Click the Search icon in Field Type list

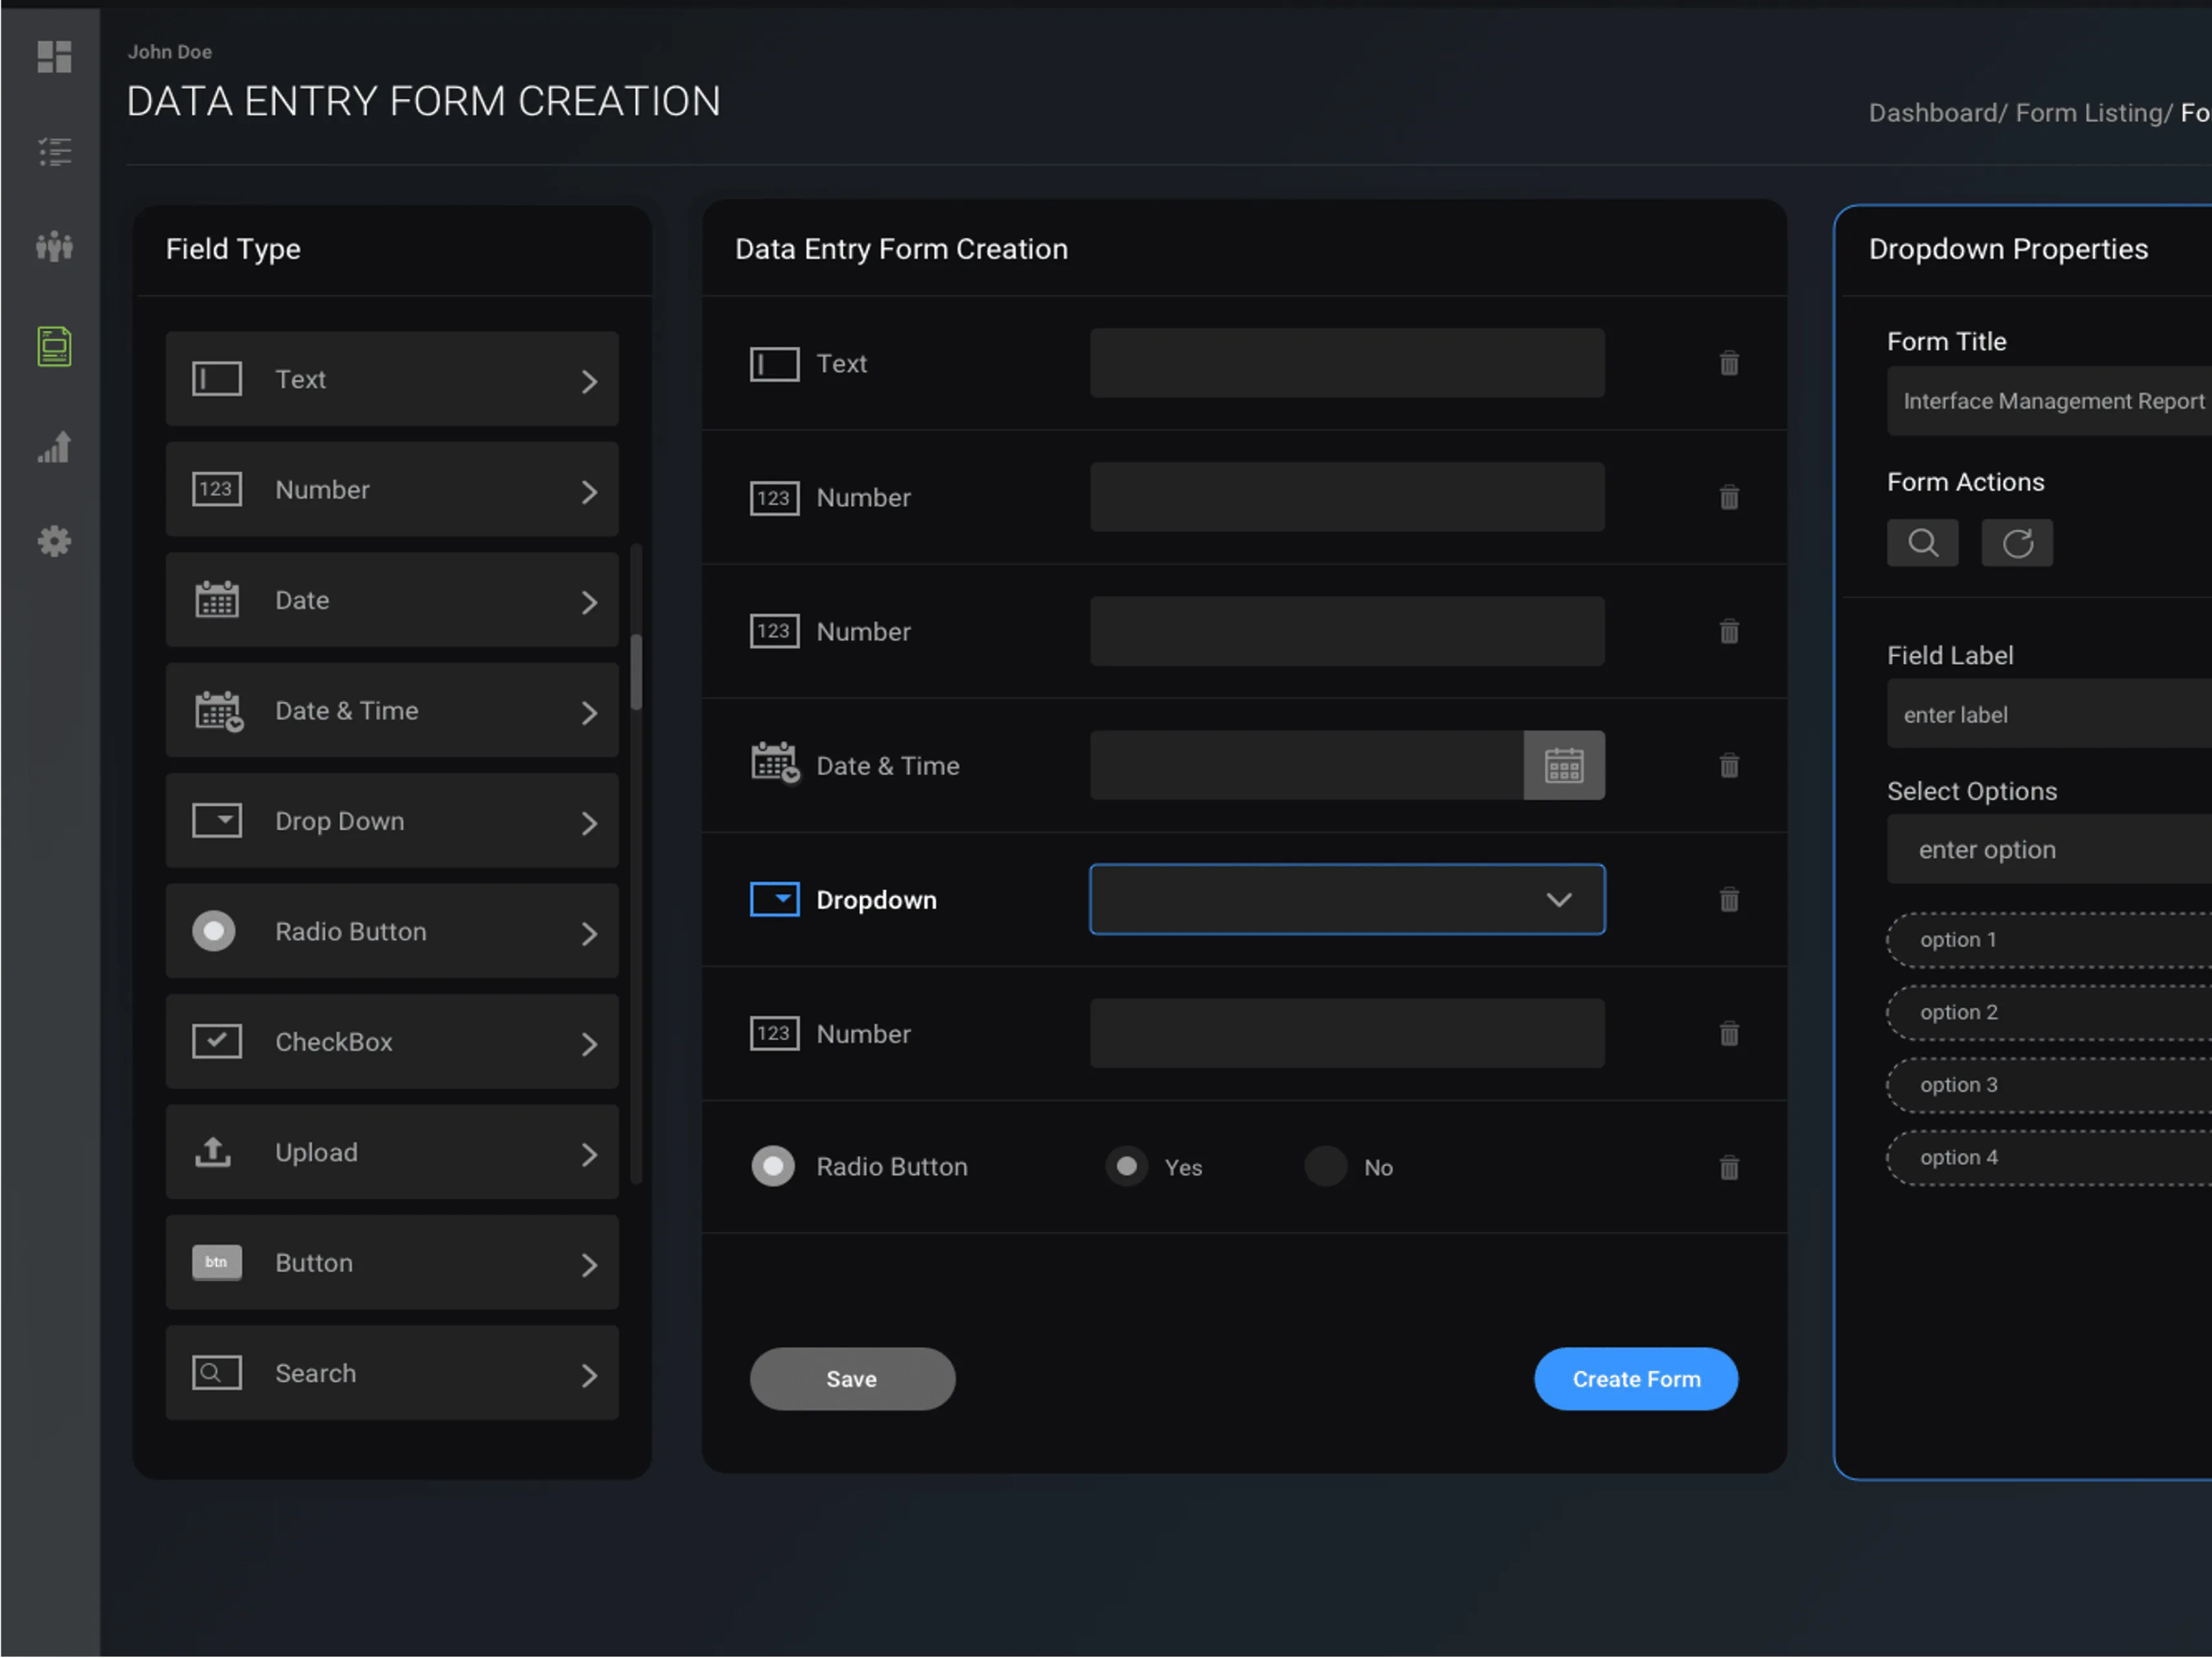tap(216, 1372)
